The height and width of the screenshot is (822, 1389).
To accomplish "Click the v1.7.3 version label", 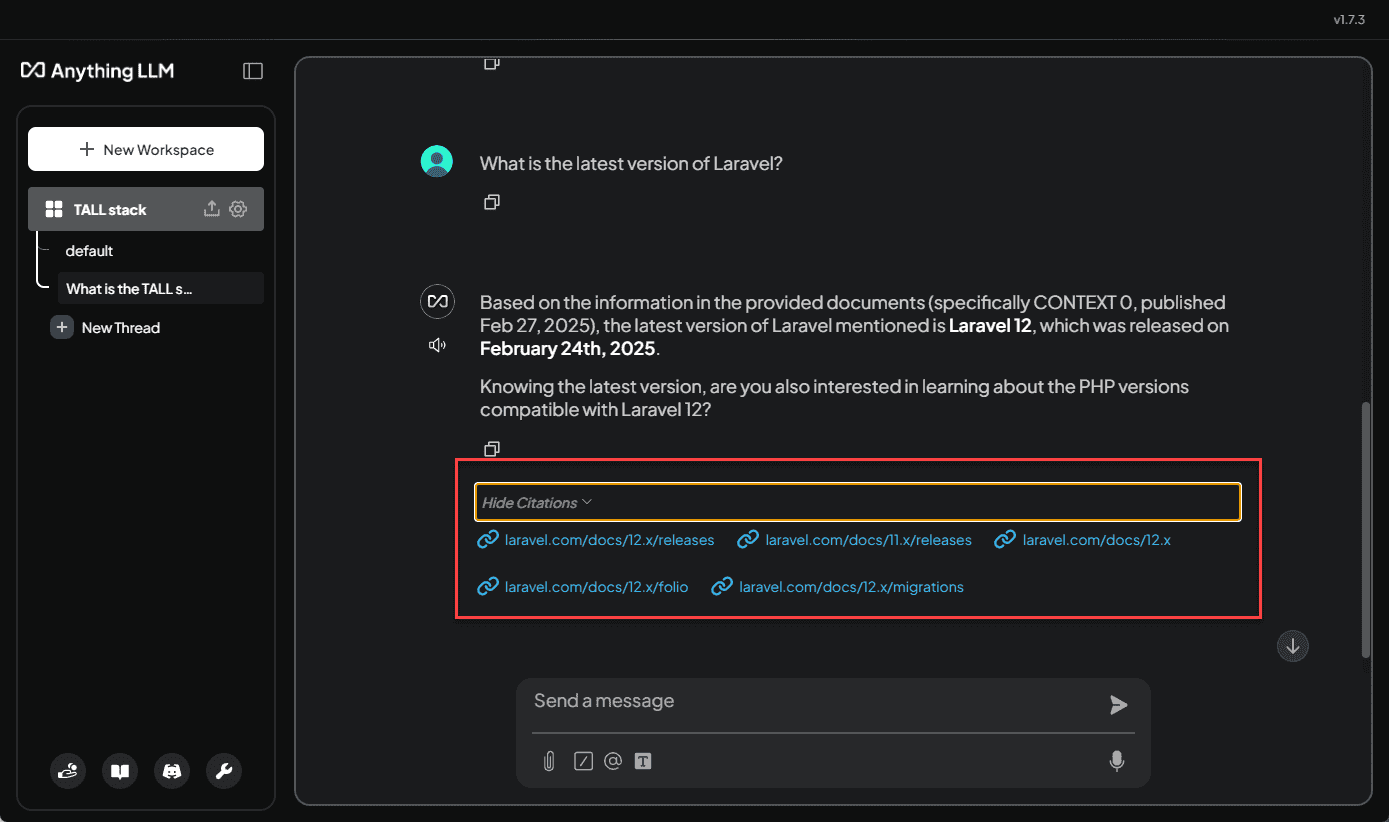I will click(x=1349, y=20).
